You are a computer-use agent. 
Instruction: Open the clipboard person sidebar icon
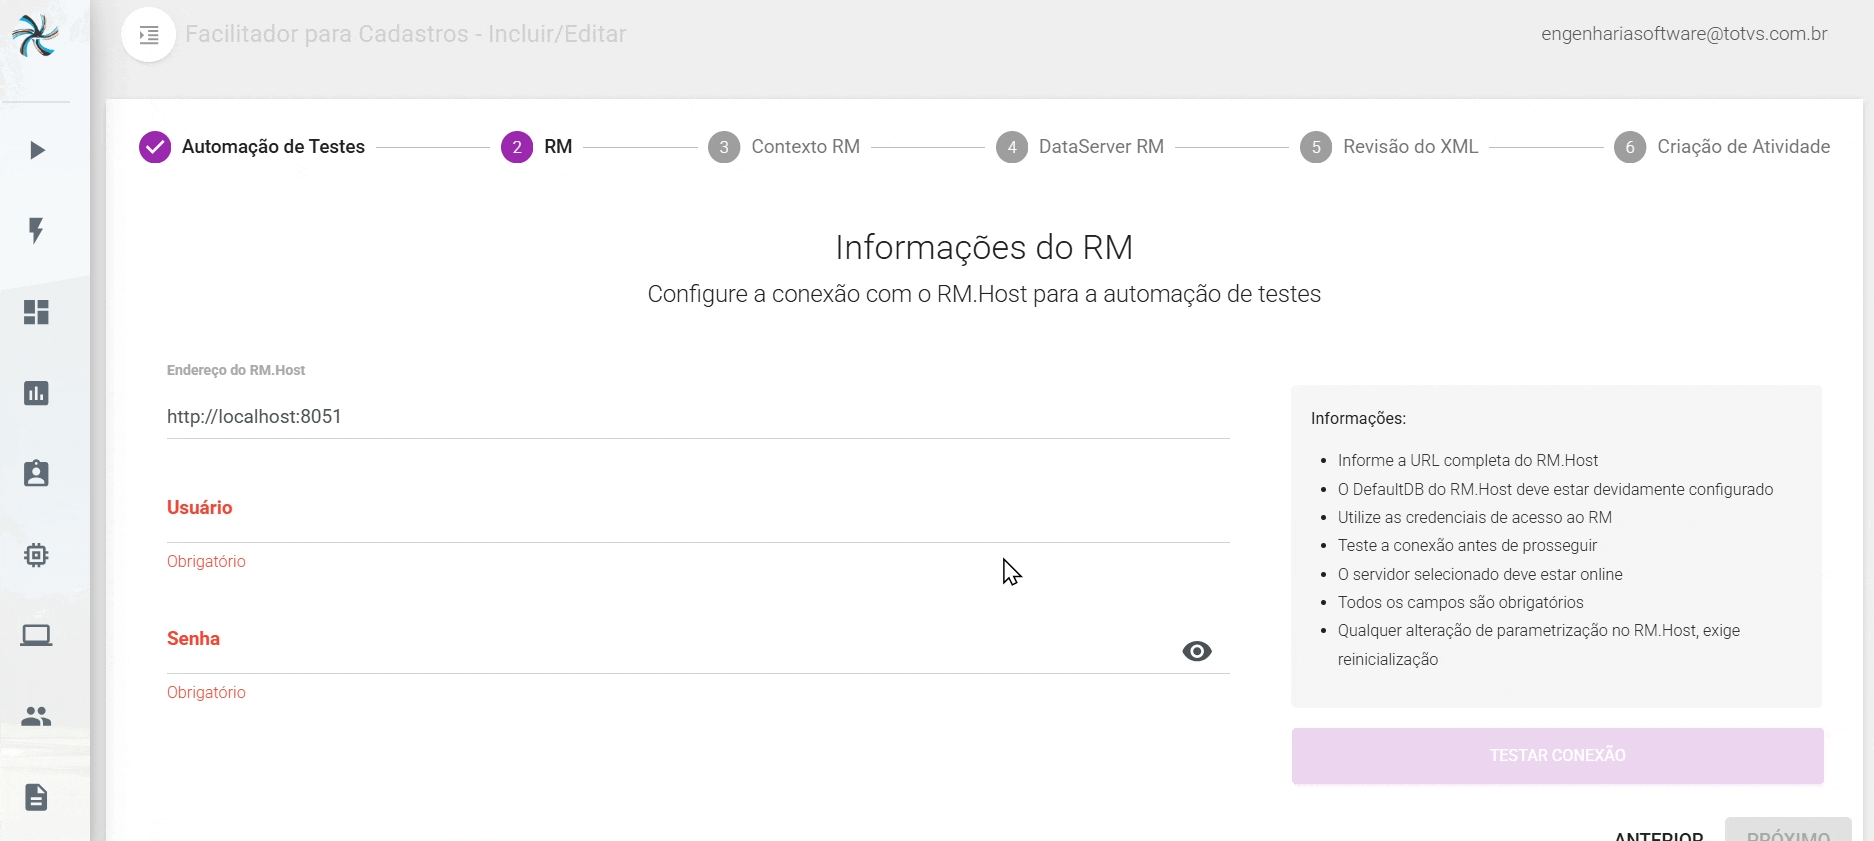[37, 473]
